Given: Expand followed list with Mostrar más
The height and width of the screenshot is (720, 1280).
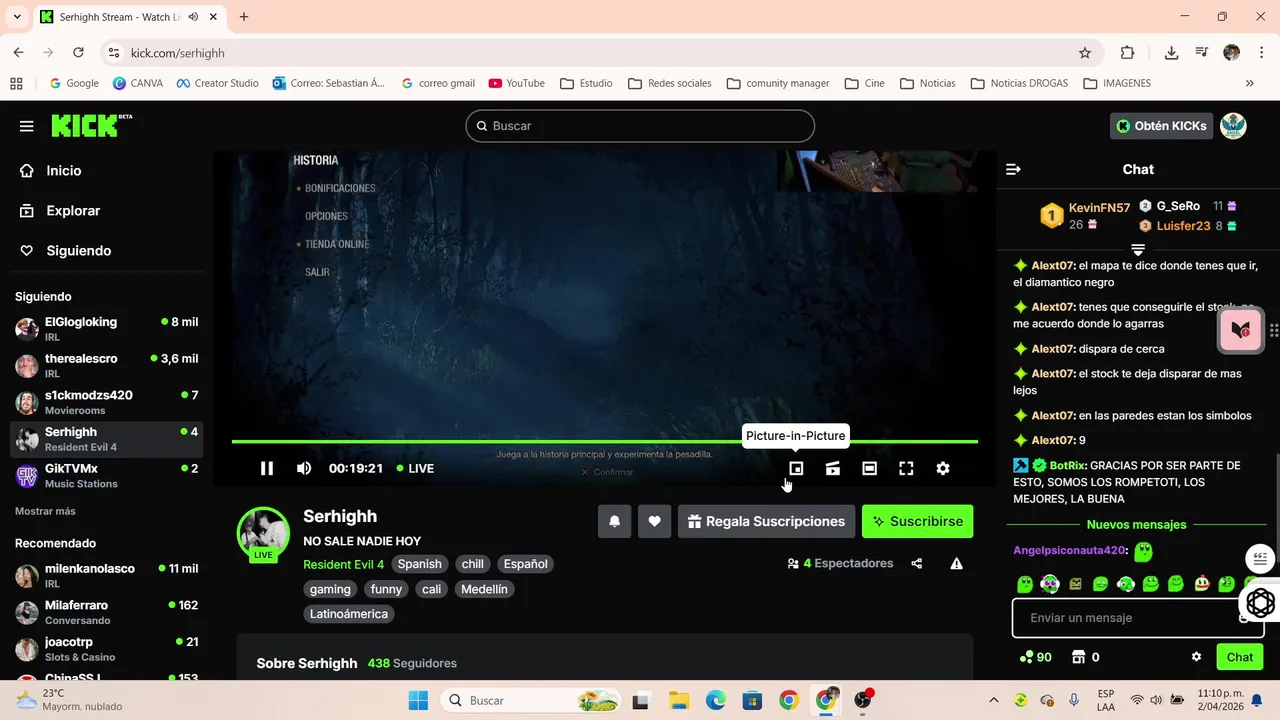Looking at the screenshot, I should tap(45, 511).
